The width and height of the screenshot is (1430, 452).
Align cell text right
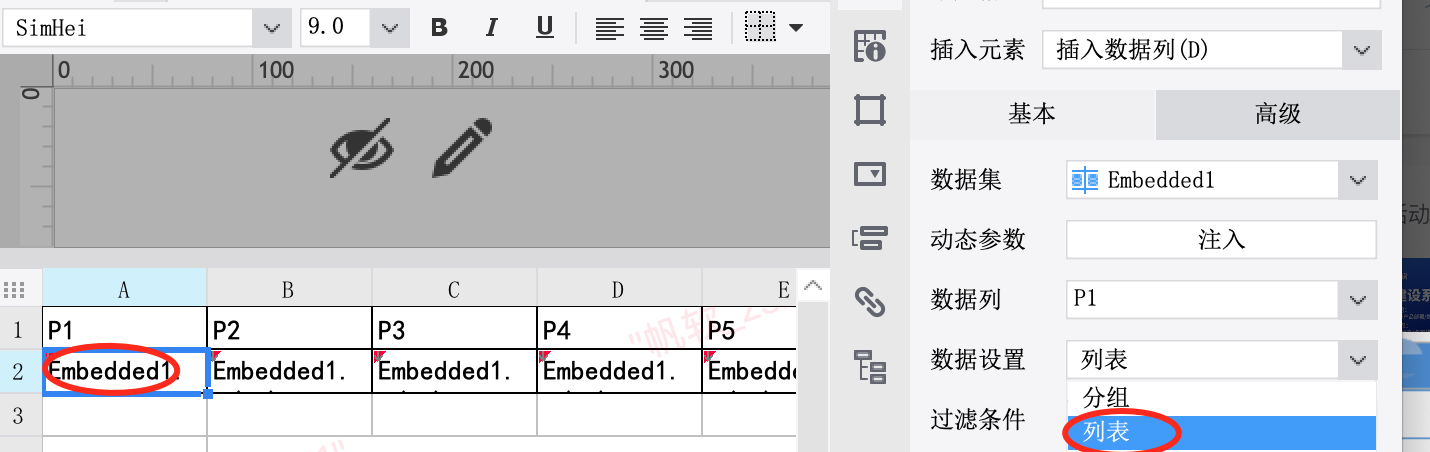[698, 28]
